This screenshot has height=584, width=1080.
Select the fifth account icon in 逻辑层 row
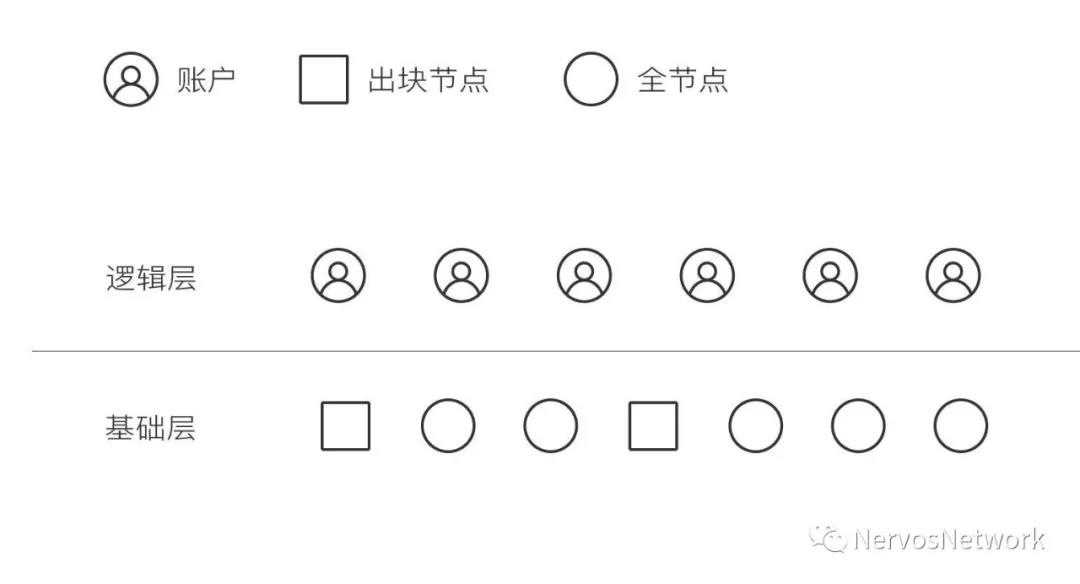point(830,275)
